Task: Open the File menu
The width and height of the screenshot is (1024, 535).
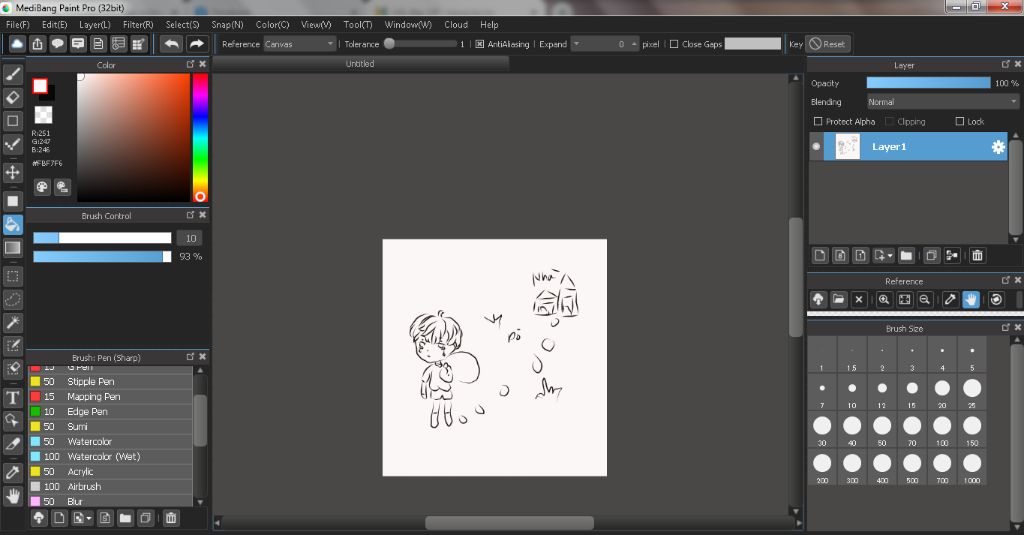Action: 18,25
